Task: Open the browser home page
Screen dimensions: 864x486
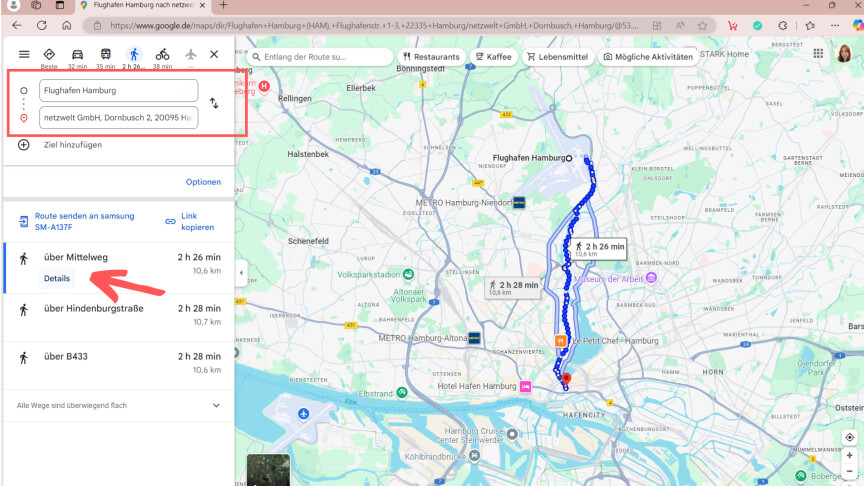Action: (67, 25)
